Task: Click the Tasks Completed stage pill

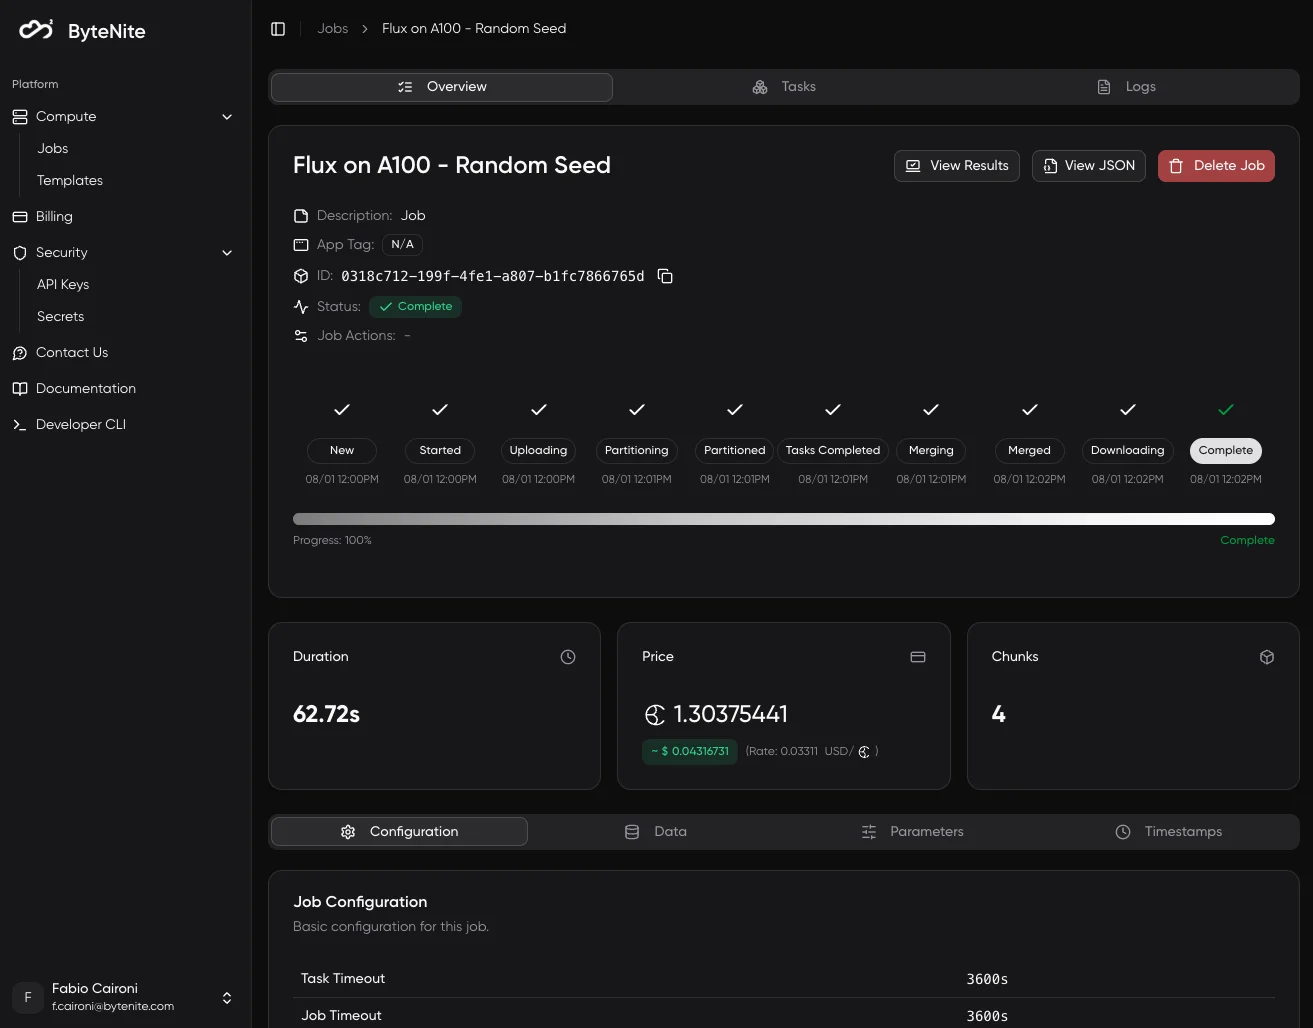Action: (x=833, y=451)
